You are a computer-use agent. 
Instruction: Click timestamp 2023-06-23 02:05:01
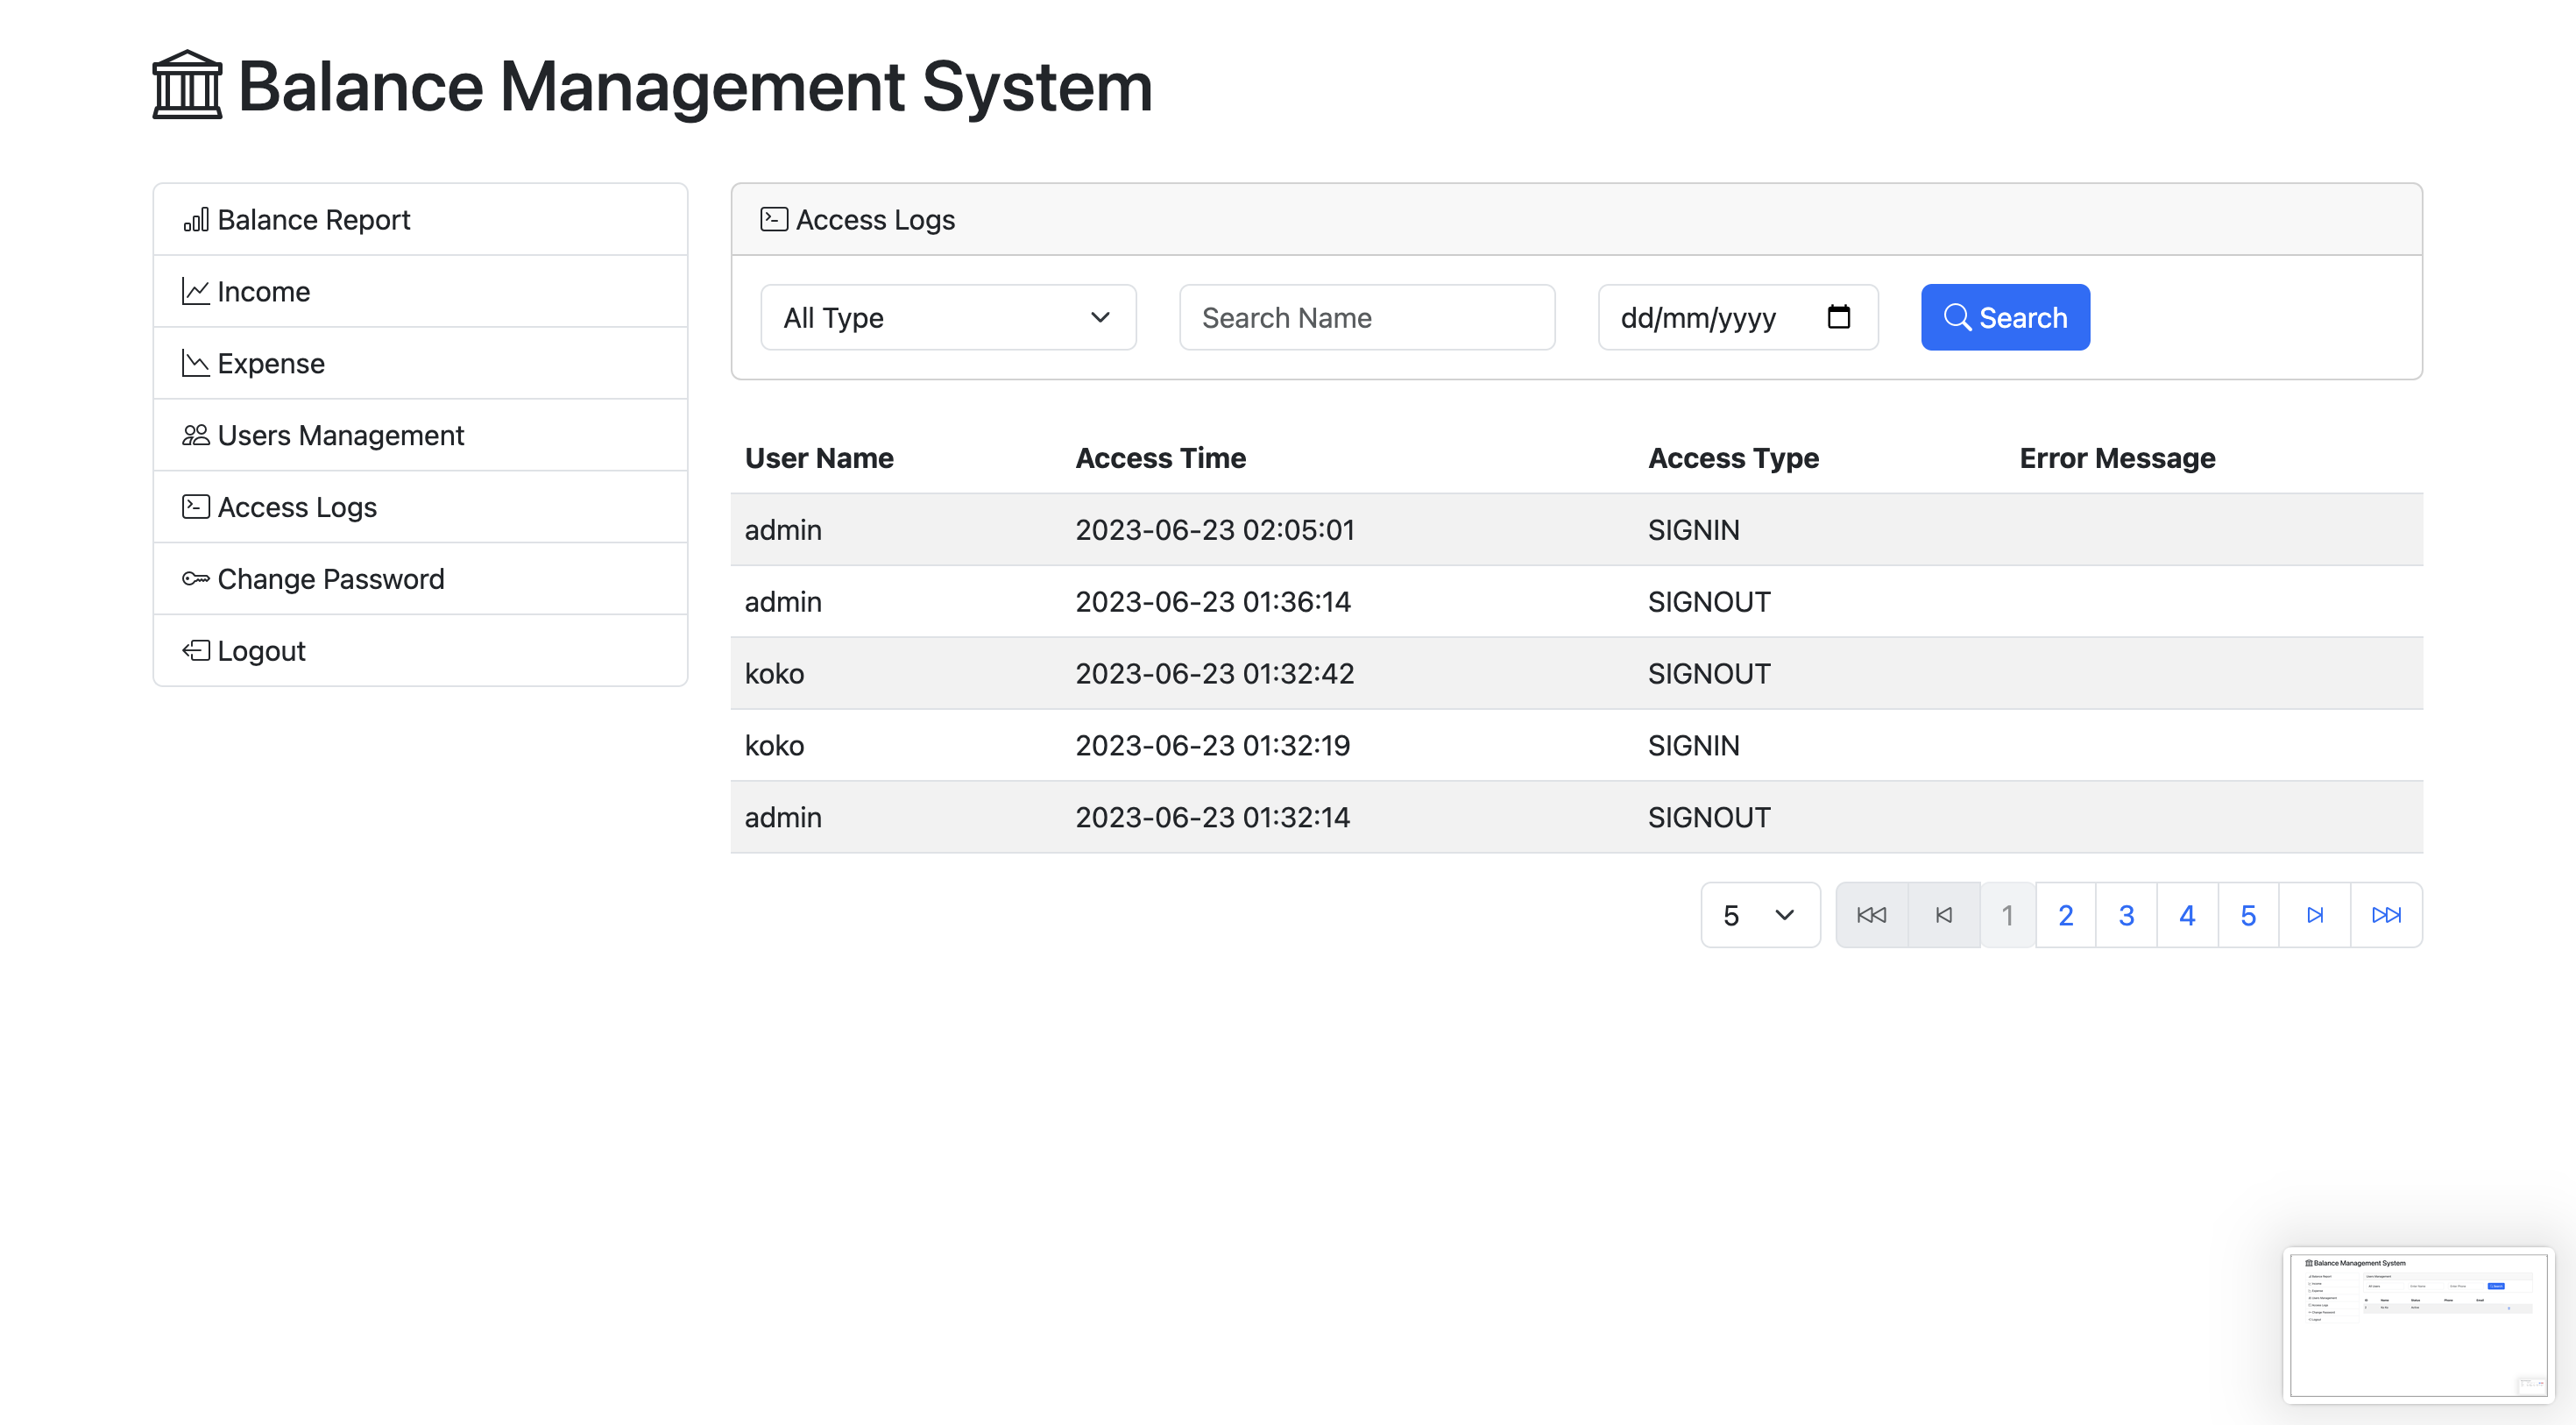1215,530
